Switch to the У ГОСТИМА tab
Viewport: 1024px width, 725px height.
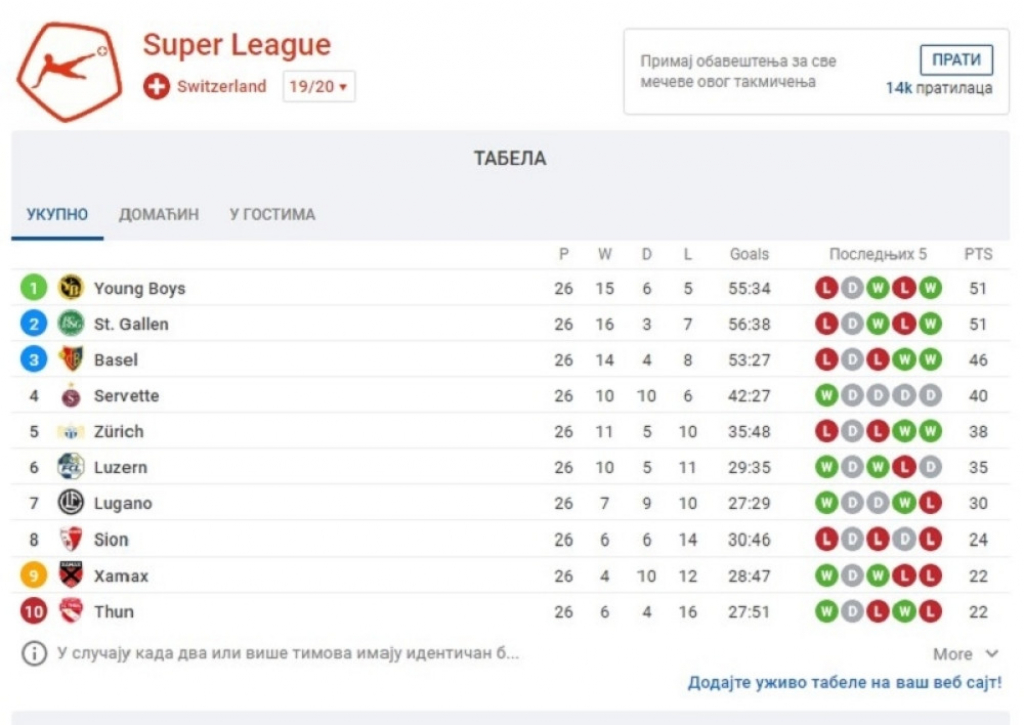272,214
